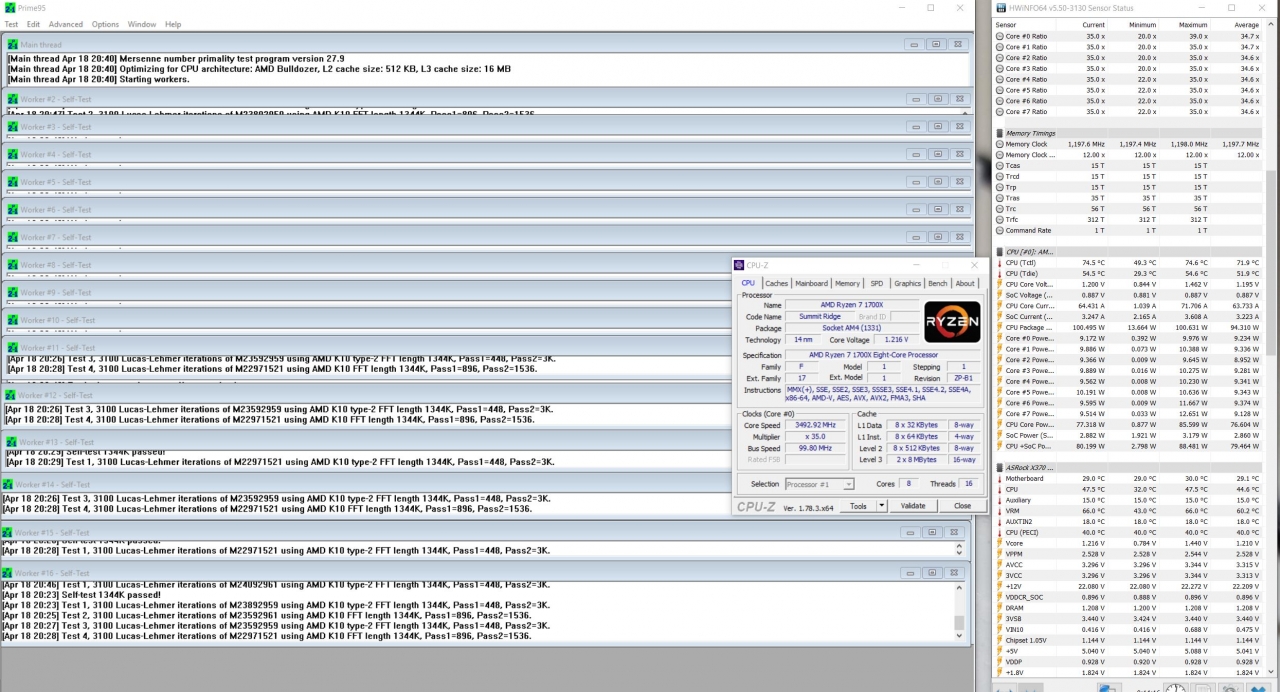Click the CPU-Z title bar icon
The image size is (1280, 692).
point(739,265)
